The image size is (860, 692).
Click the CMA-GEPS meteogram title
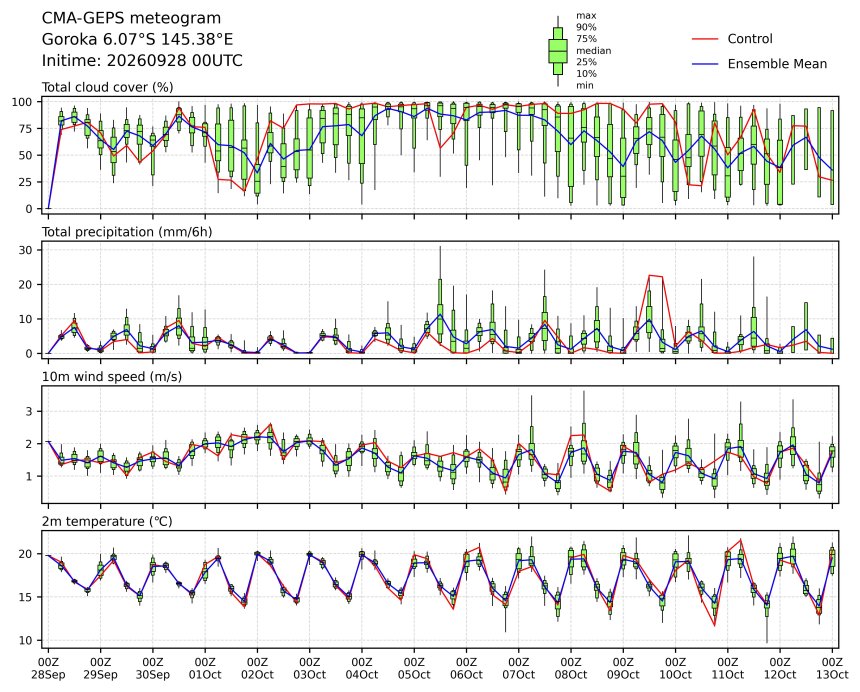(131, 18)
